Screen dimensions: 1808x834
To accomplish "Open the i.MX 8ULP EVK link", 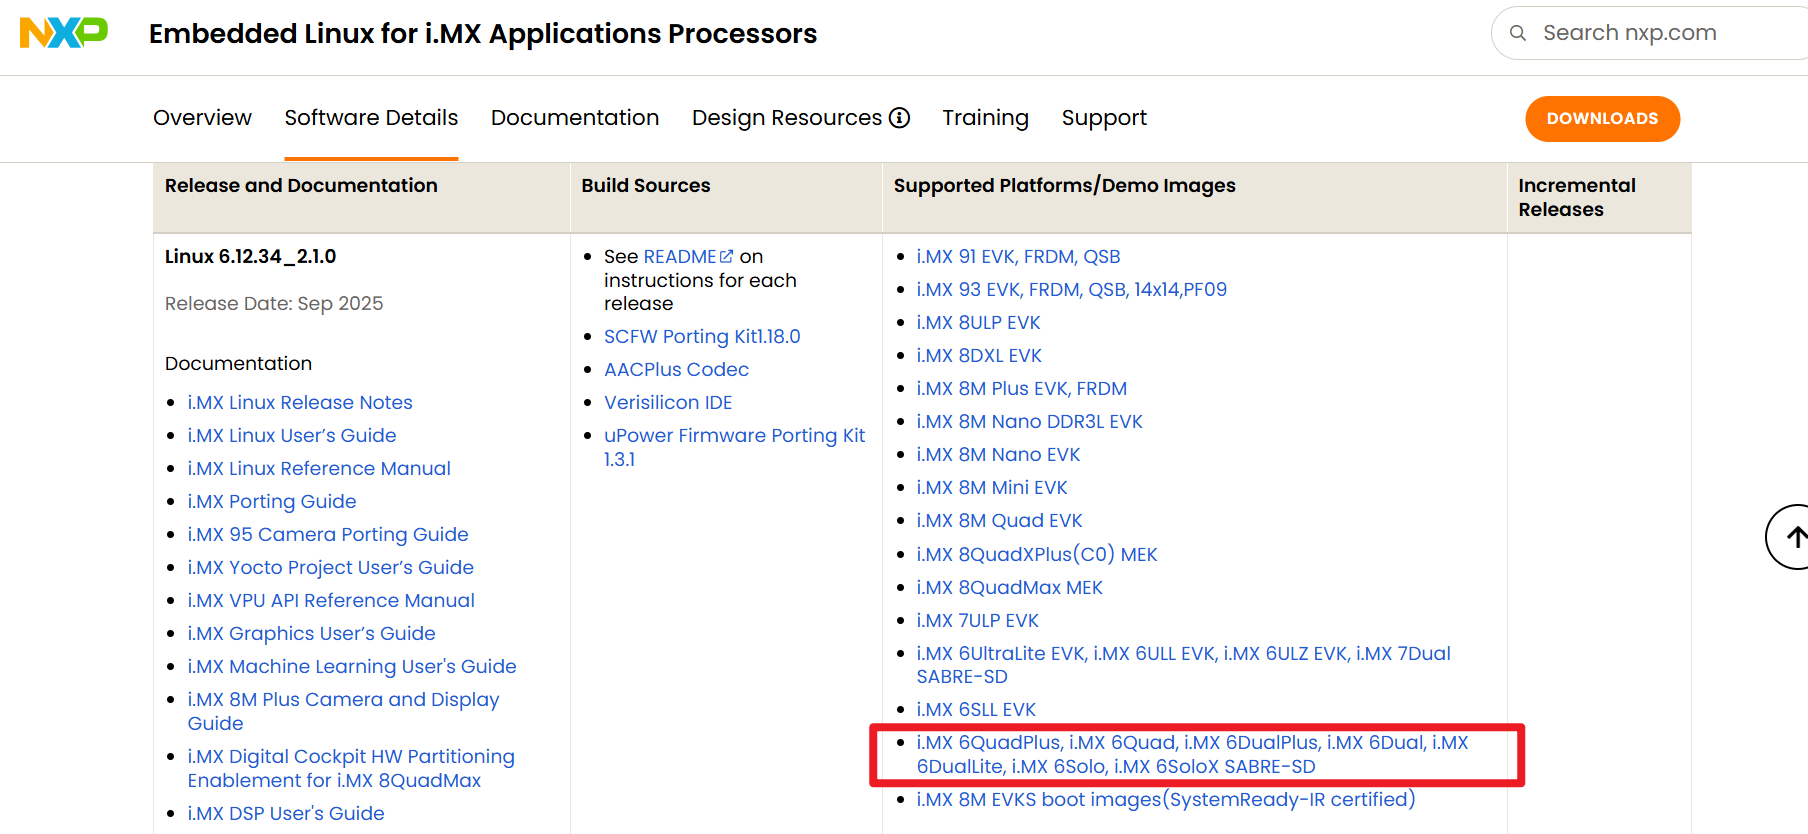I will [x=978, y=322].
